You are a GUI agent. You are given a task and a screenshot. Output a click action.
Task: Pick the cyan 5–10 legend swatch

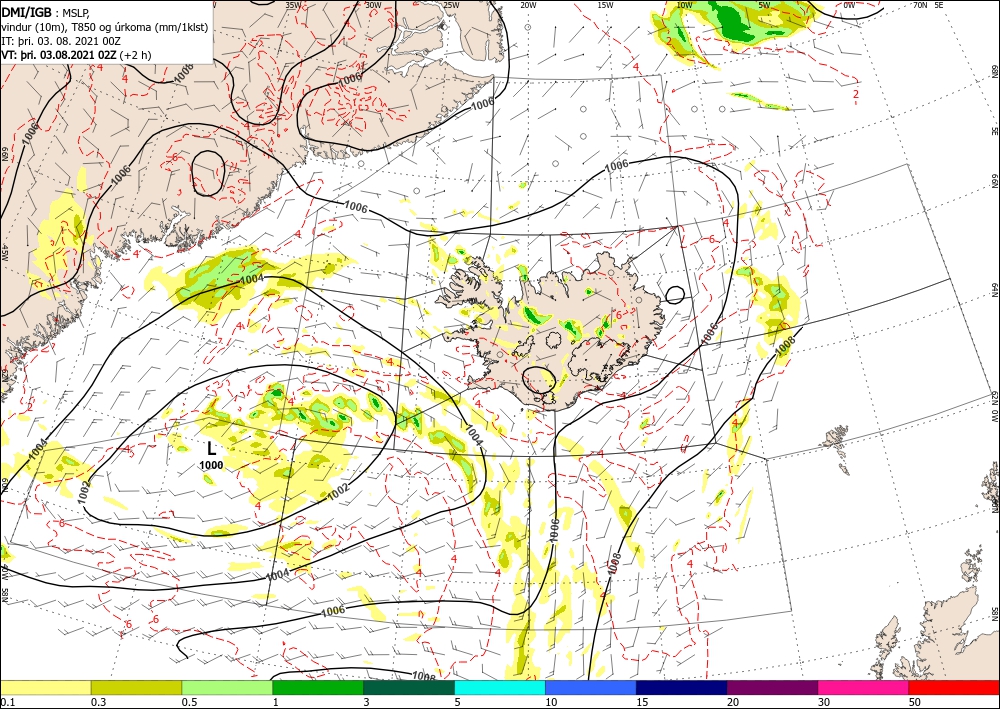tap(500, 688)
